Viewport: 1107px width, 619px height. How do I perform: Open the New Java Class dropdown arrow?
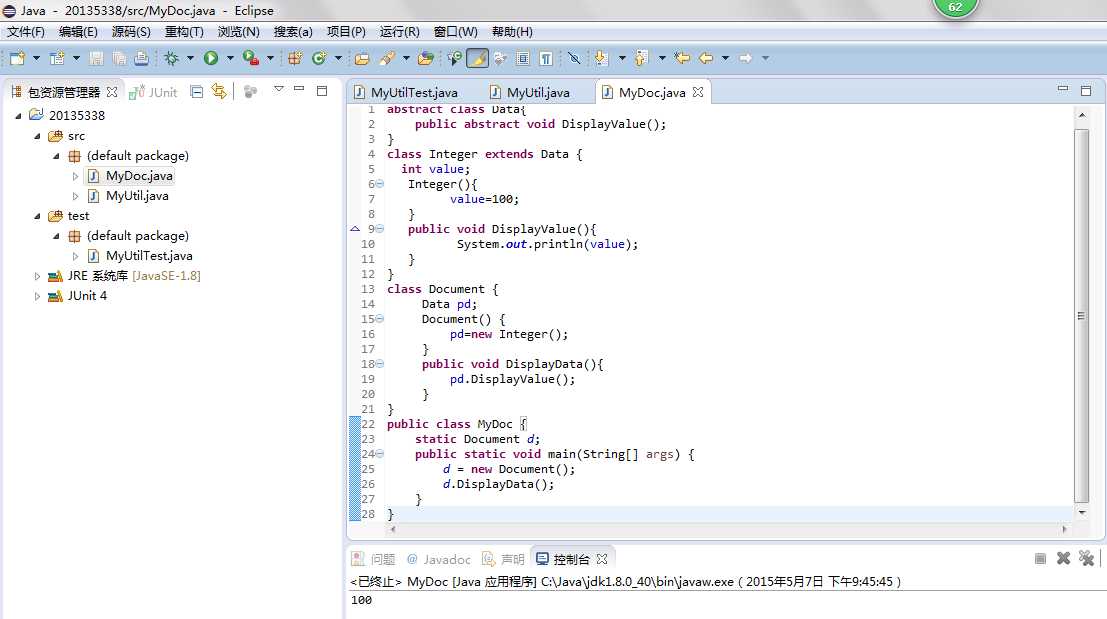(338, 58)
